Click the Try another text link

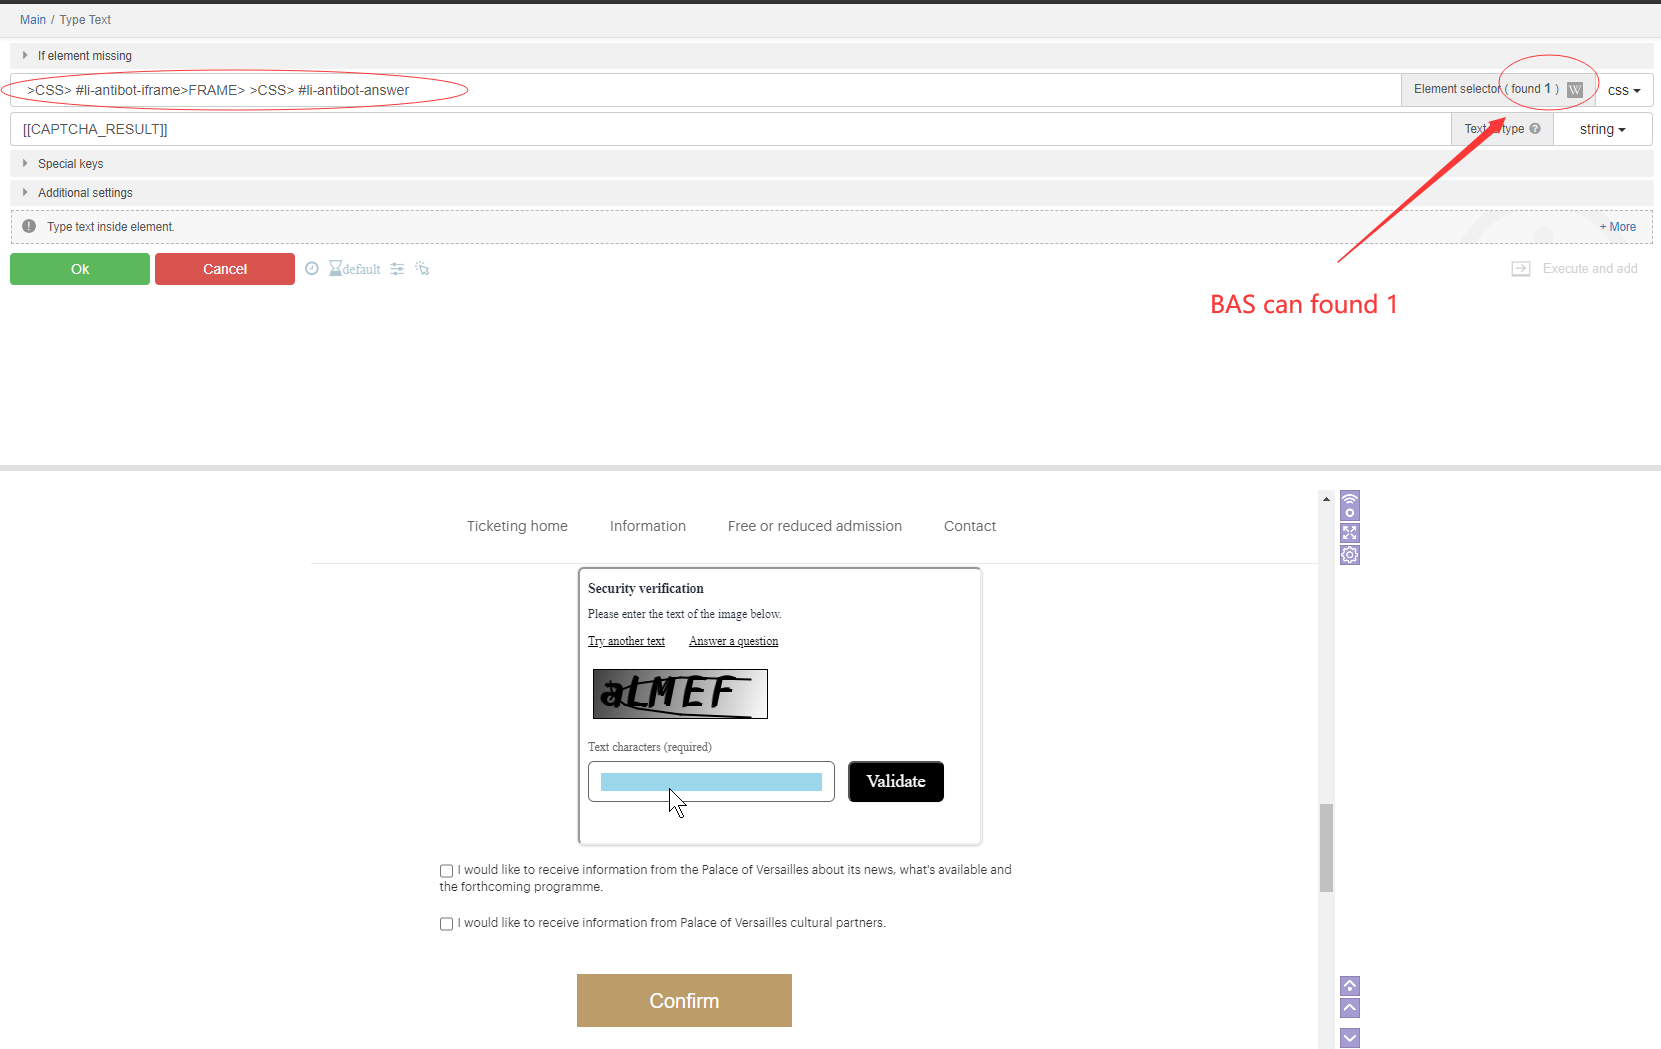pos(626,641)
